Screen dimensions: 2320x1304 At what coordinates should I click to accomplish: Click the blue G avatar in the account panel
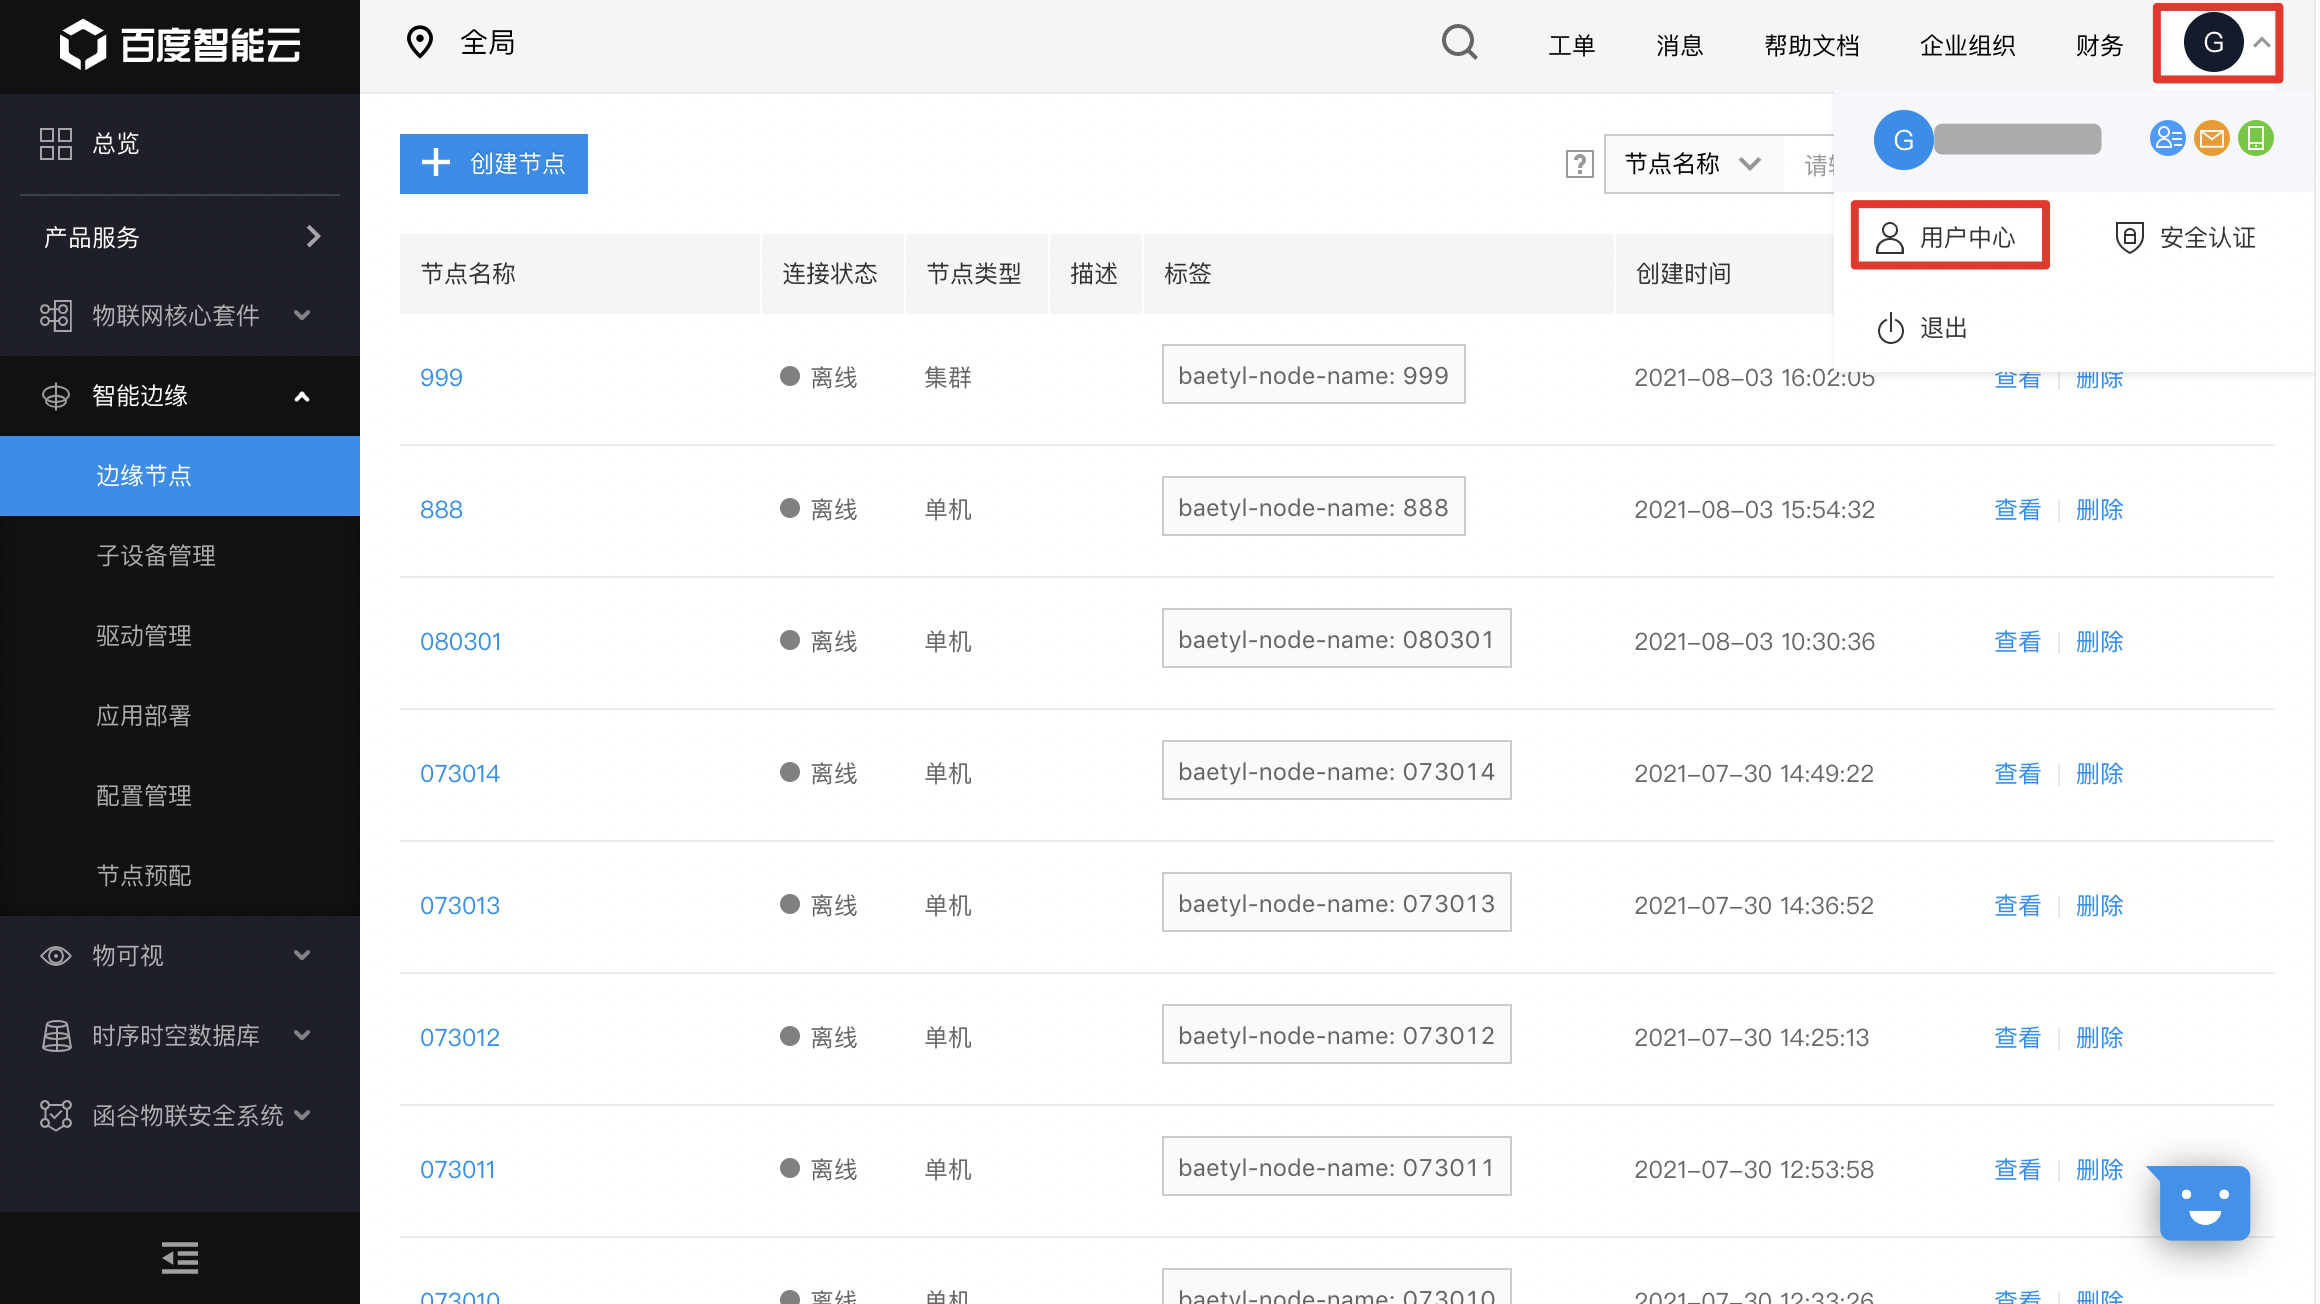1904,140
